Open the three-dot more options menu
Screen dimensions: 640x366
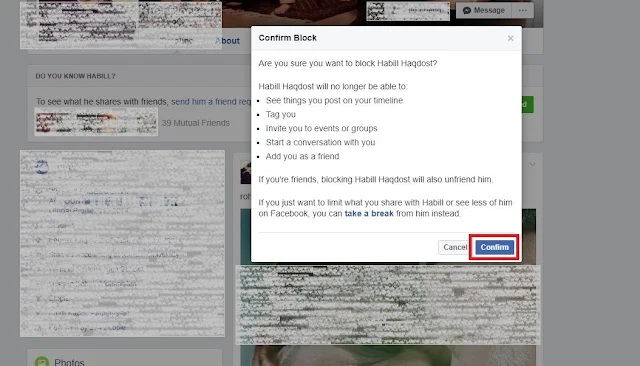[522, 10]
